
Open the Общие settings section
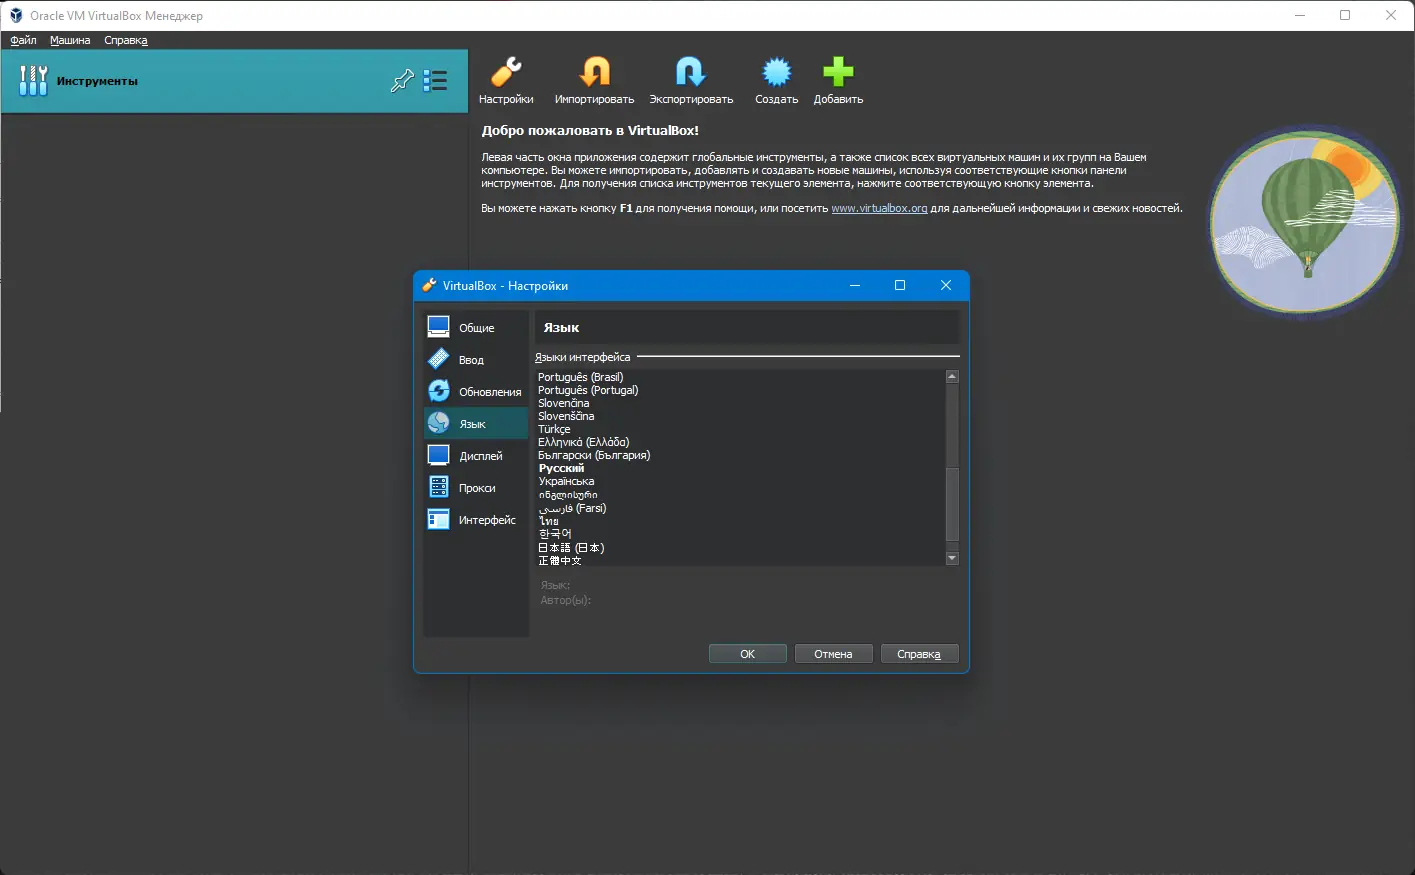476,327
